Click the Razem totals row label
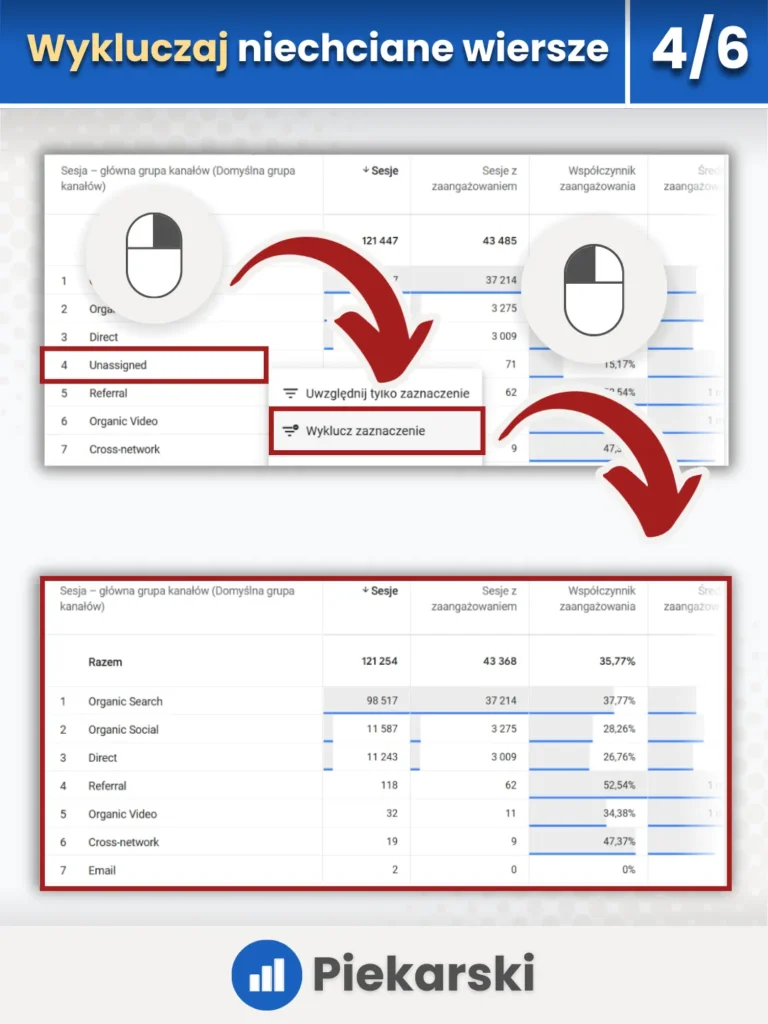The image size is (768, 1024). tap(105, 662)
